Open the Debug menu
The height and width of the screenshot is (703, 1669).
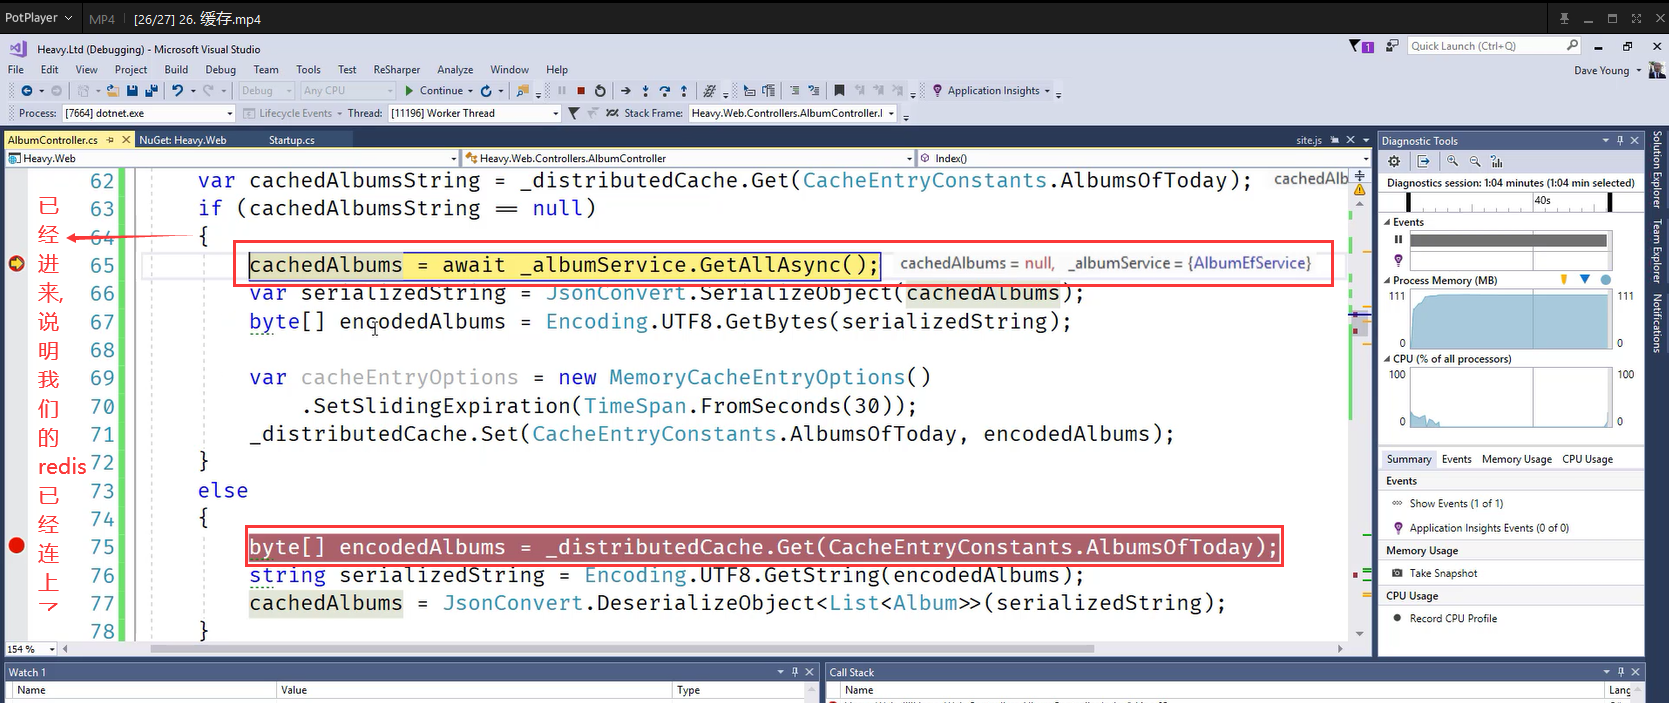[x=221, y=69]
